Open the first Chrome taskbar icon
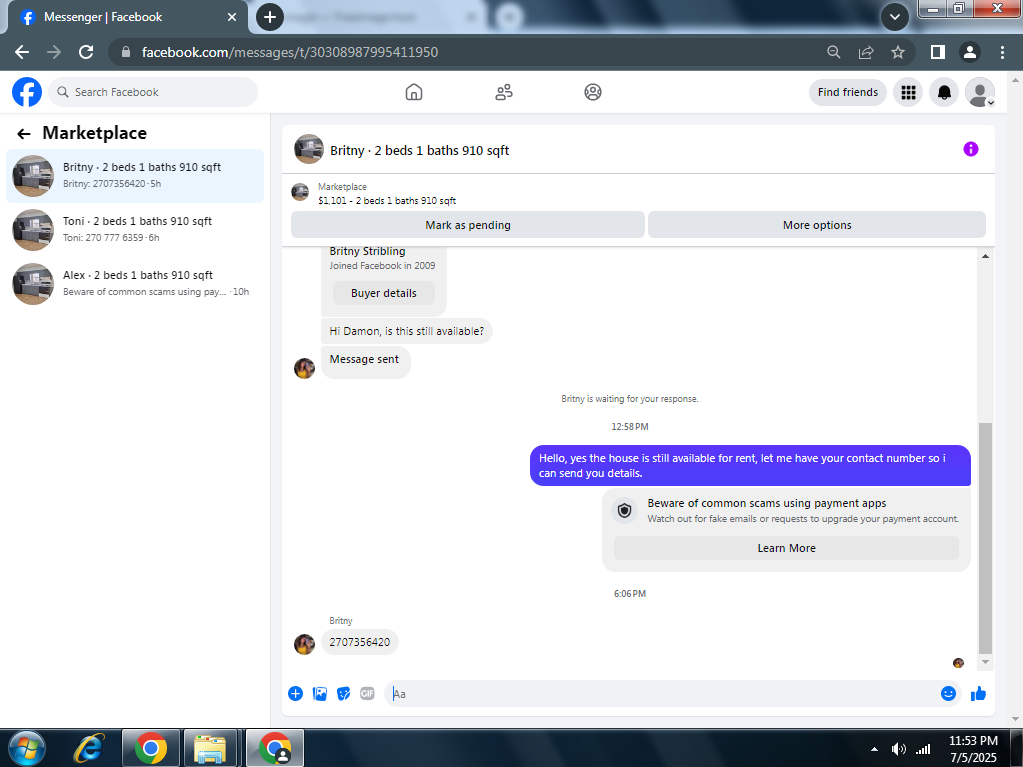 click(150, 748)
